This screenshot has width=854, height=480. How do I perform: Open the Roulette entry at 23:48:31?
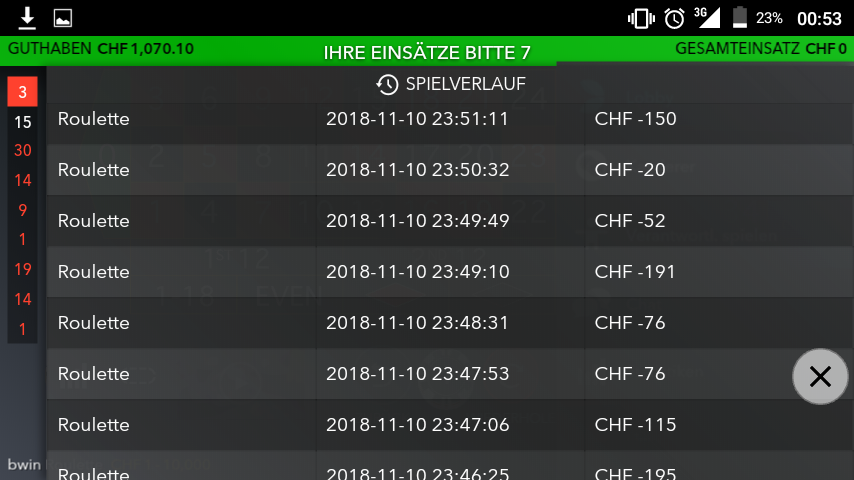(x=450, y=323)
